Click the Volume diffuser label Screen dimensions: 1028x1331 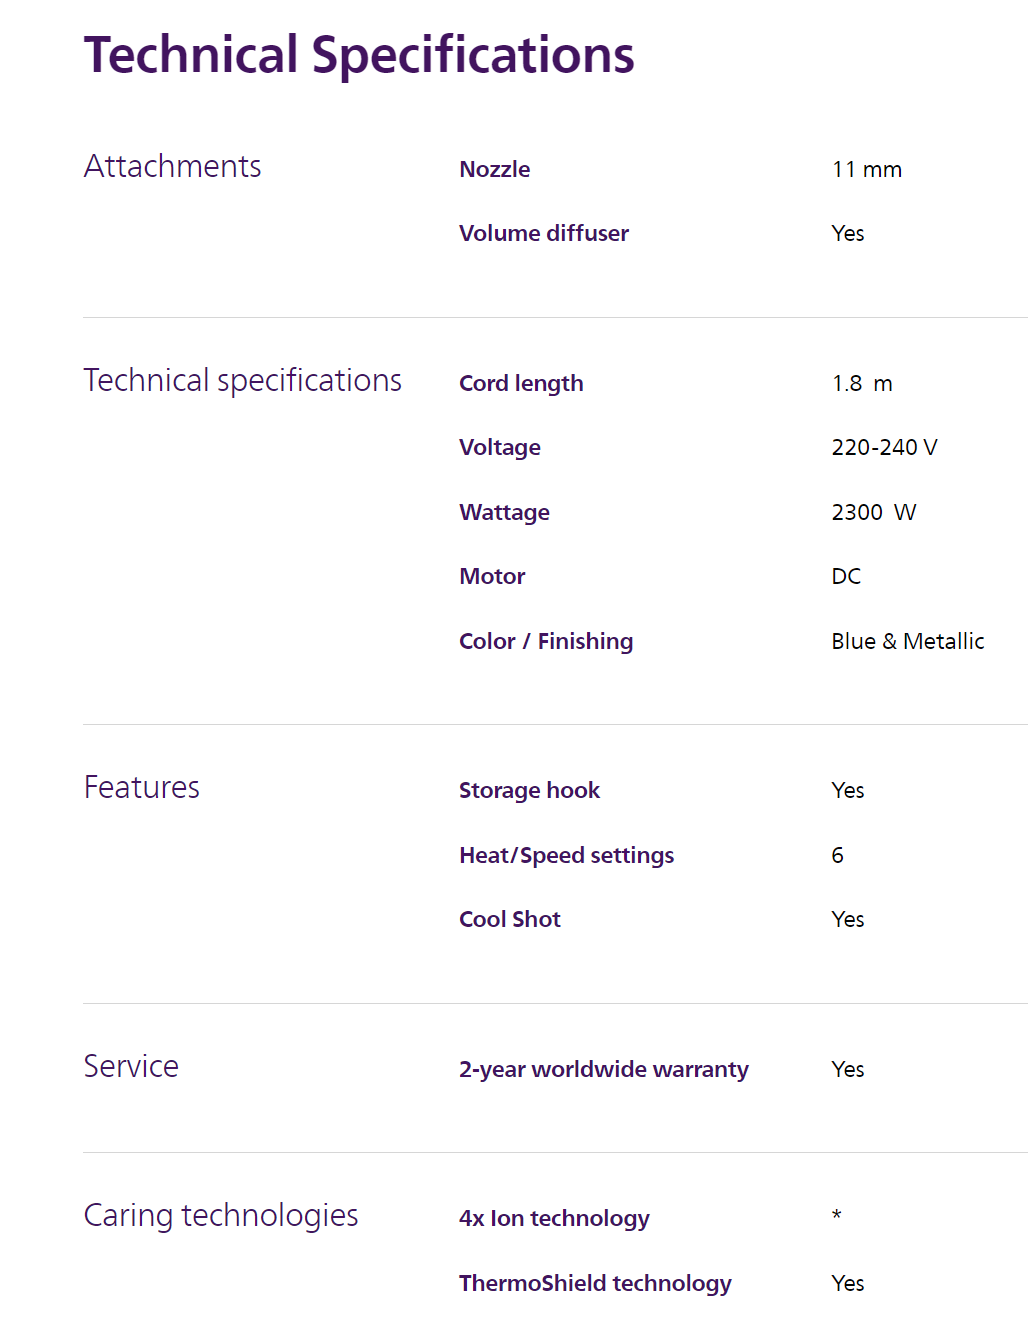click(543, 233)
